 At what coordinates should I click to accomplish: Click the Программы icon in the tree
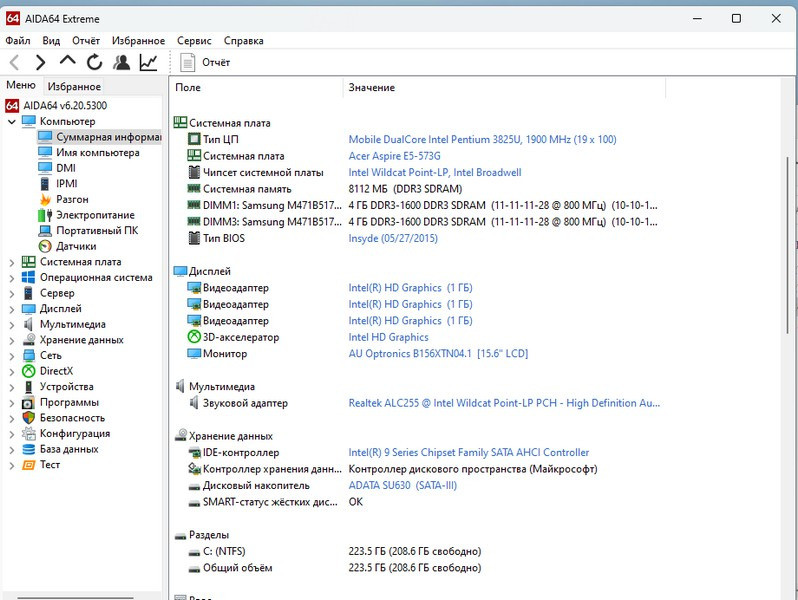tap(28, 403)
